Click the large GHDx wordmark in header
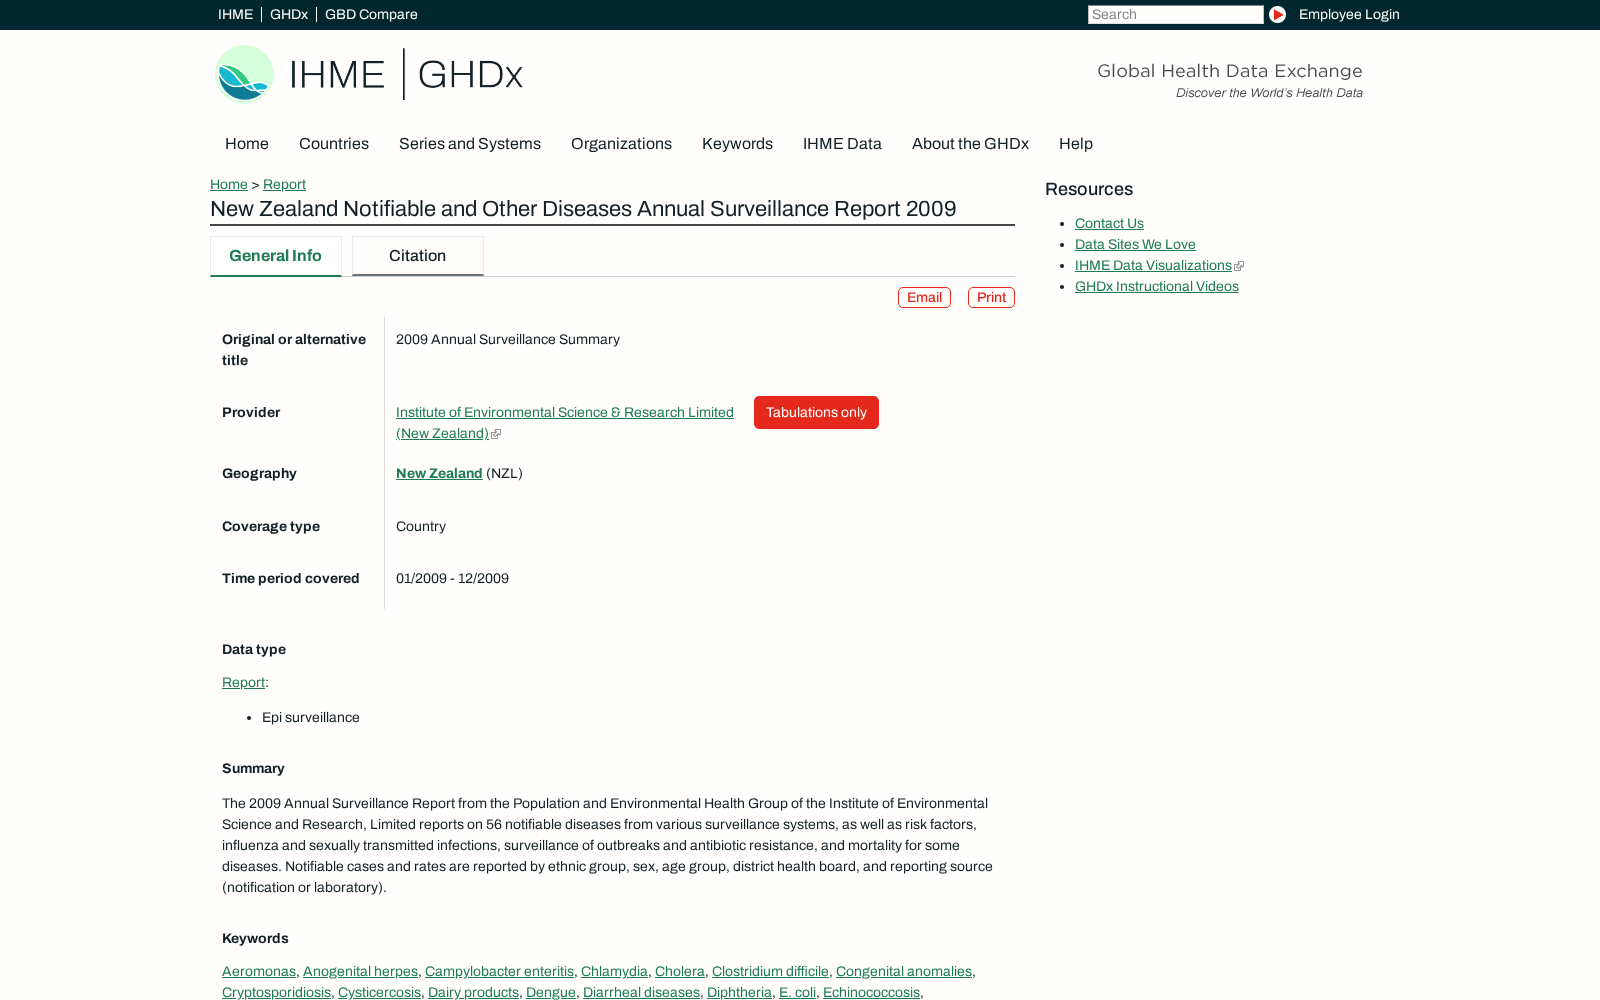 coord(470,75)
